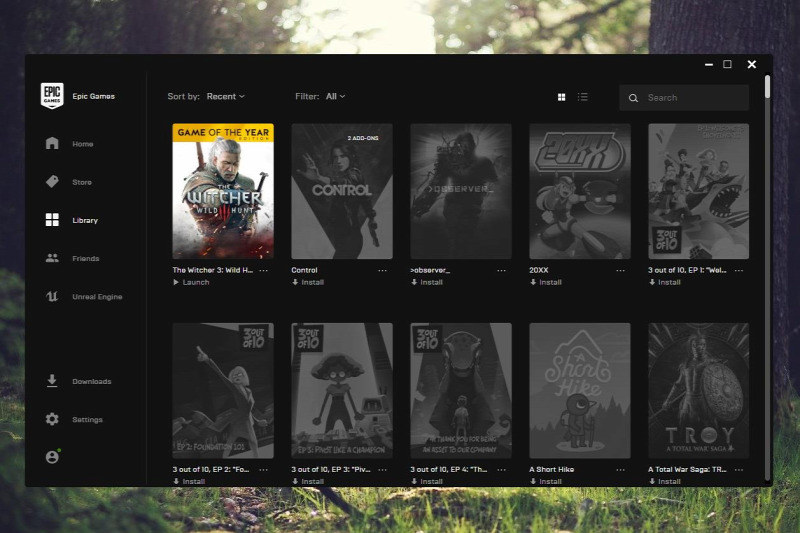Image resolution: width=800 pixels, height=533 pixels.
Task: Open more options for Control
Action: [x=383, y=270]
